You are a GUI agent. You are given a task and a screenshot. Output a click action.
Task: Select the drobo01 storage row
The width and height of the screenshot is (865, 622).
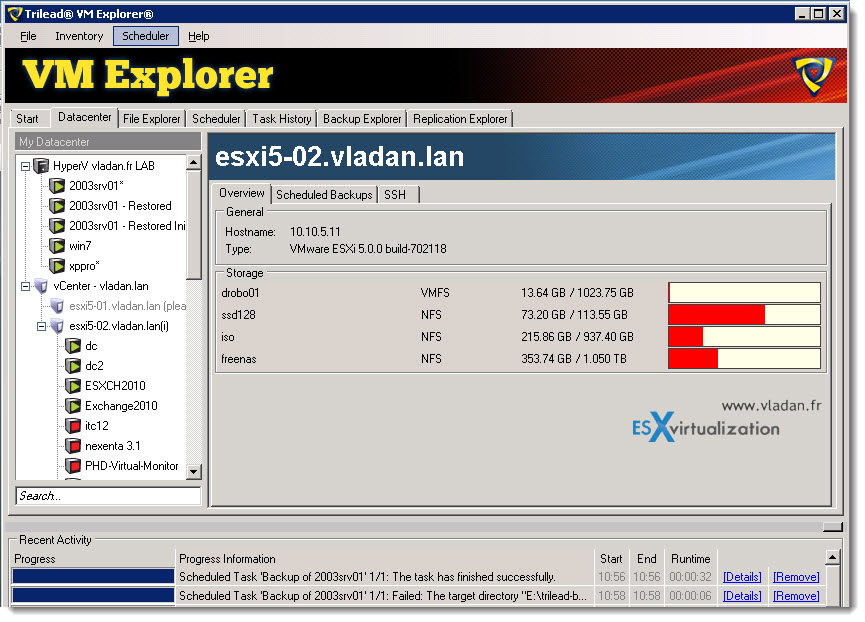tap(520, 292)
